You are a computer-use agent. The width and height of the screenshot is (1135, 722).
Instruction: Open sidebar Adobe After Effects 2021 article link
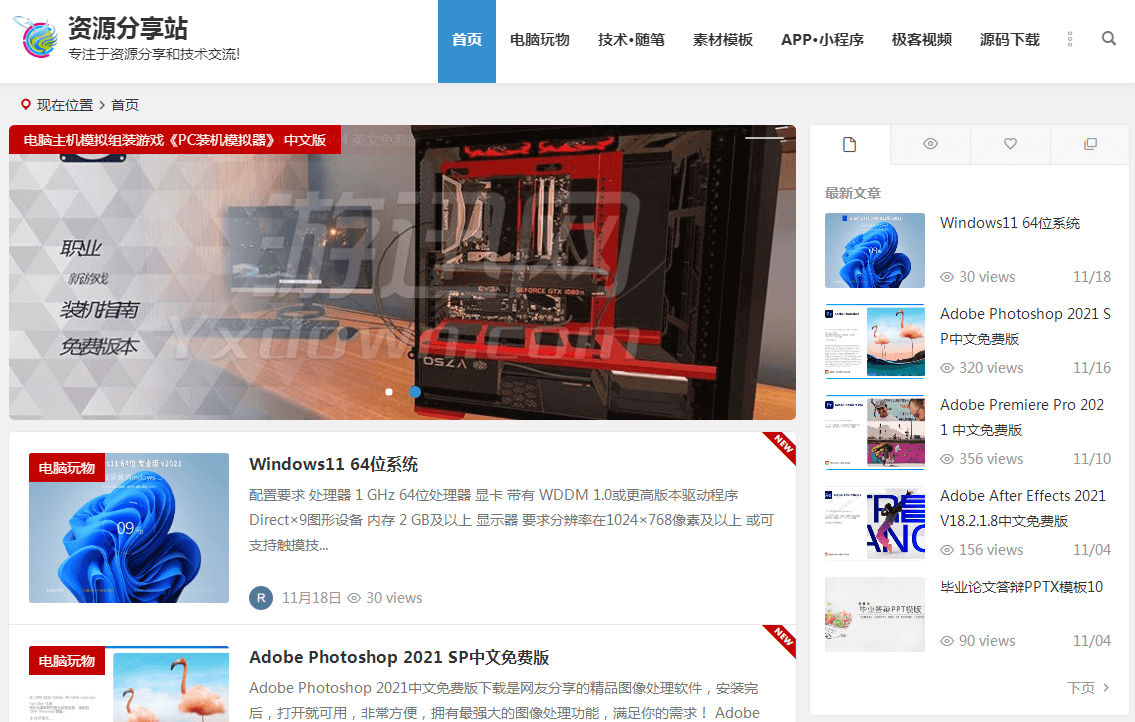point(1023,508)
